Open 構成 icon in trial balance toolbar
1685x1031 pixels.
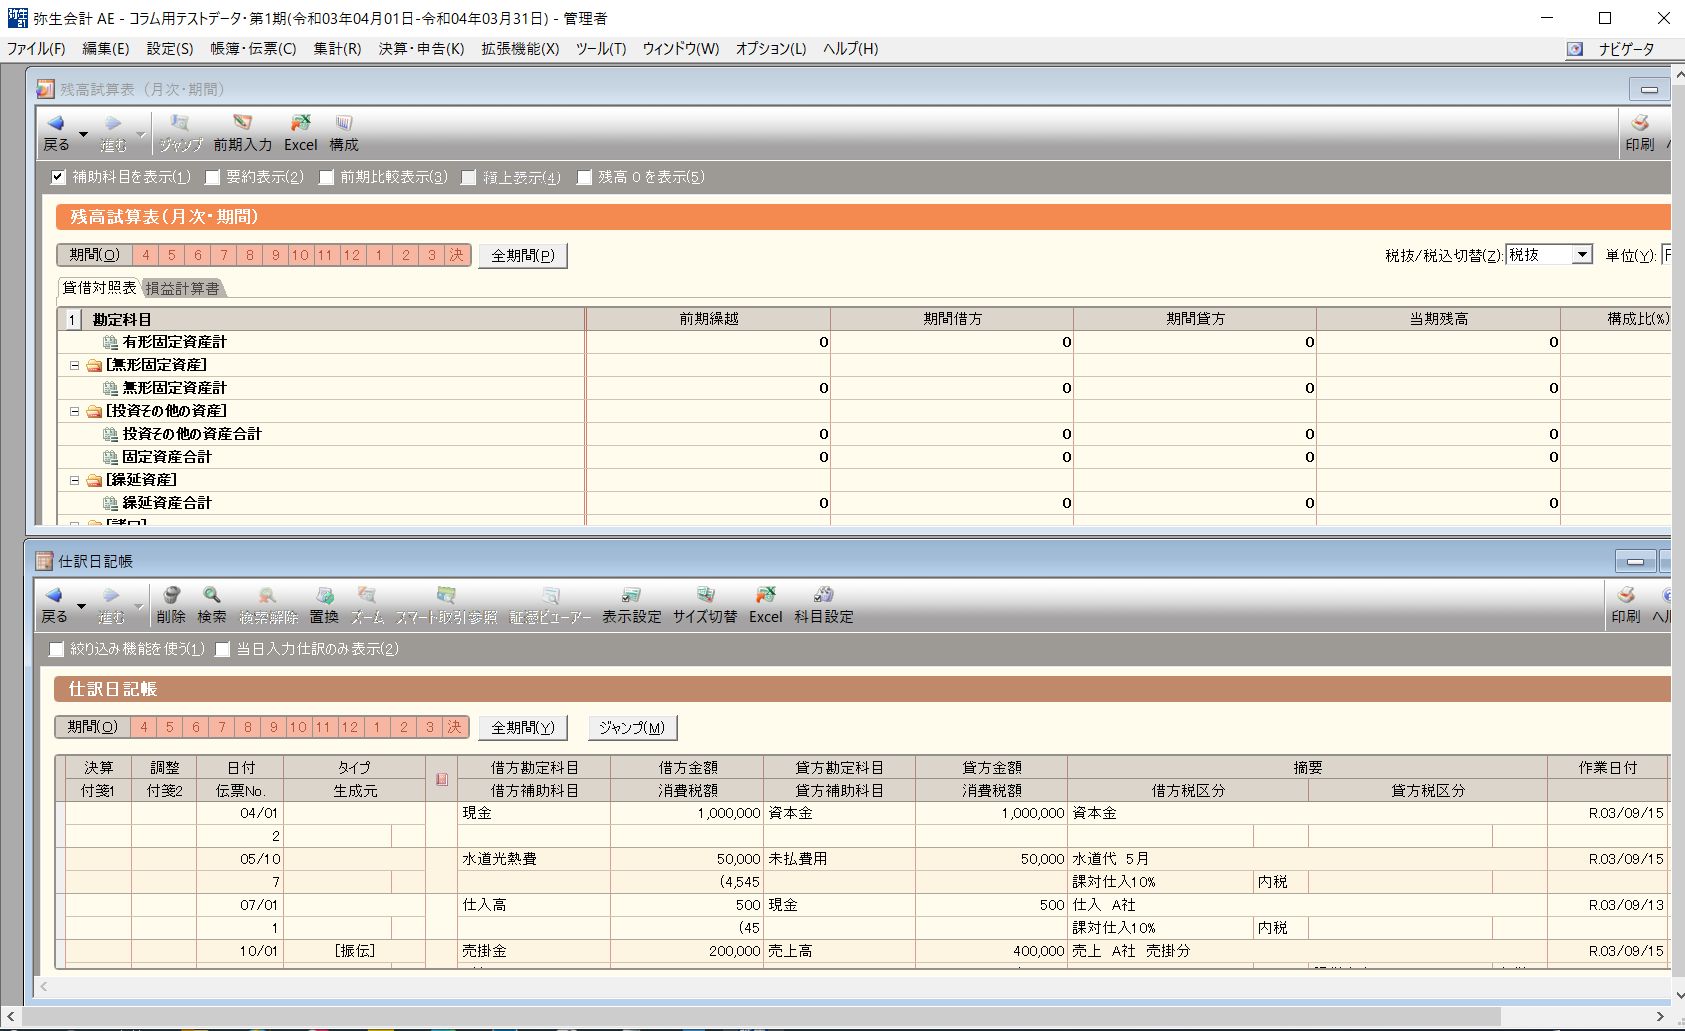point(344,133)
